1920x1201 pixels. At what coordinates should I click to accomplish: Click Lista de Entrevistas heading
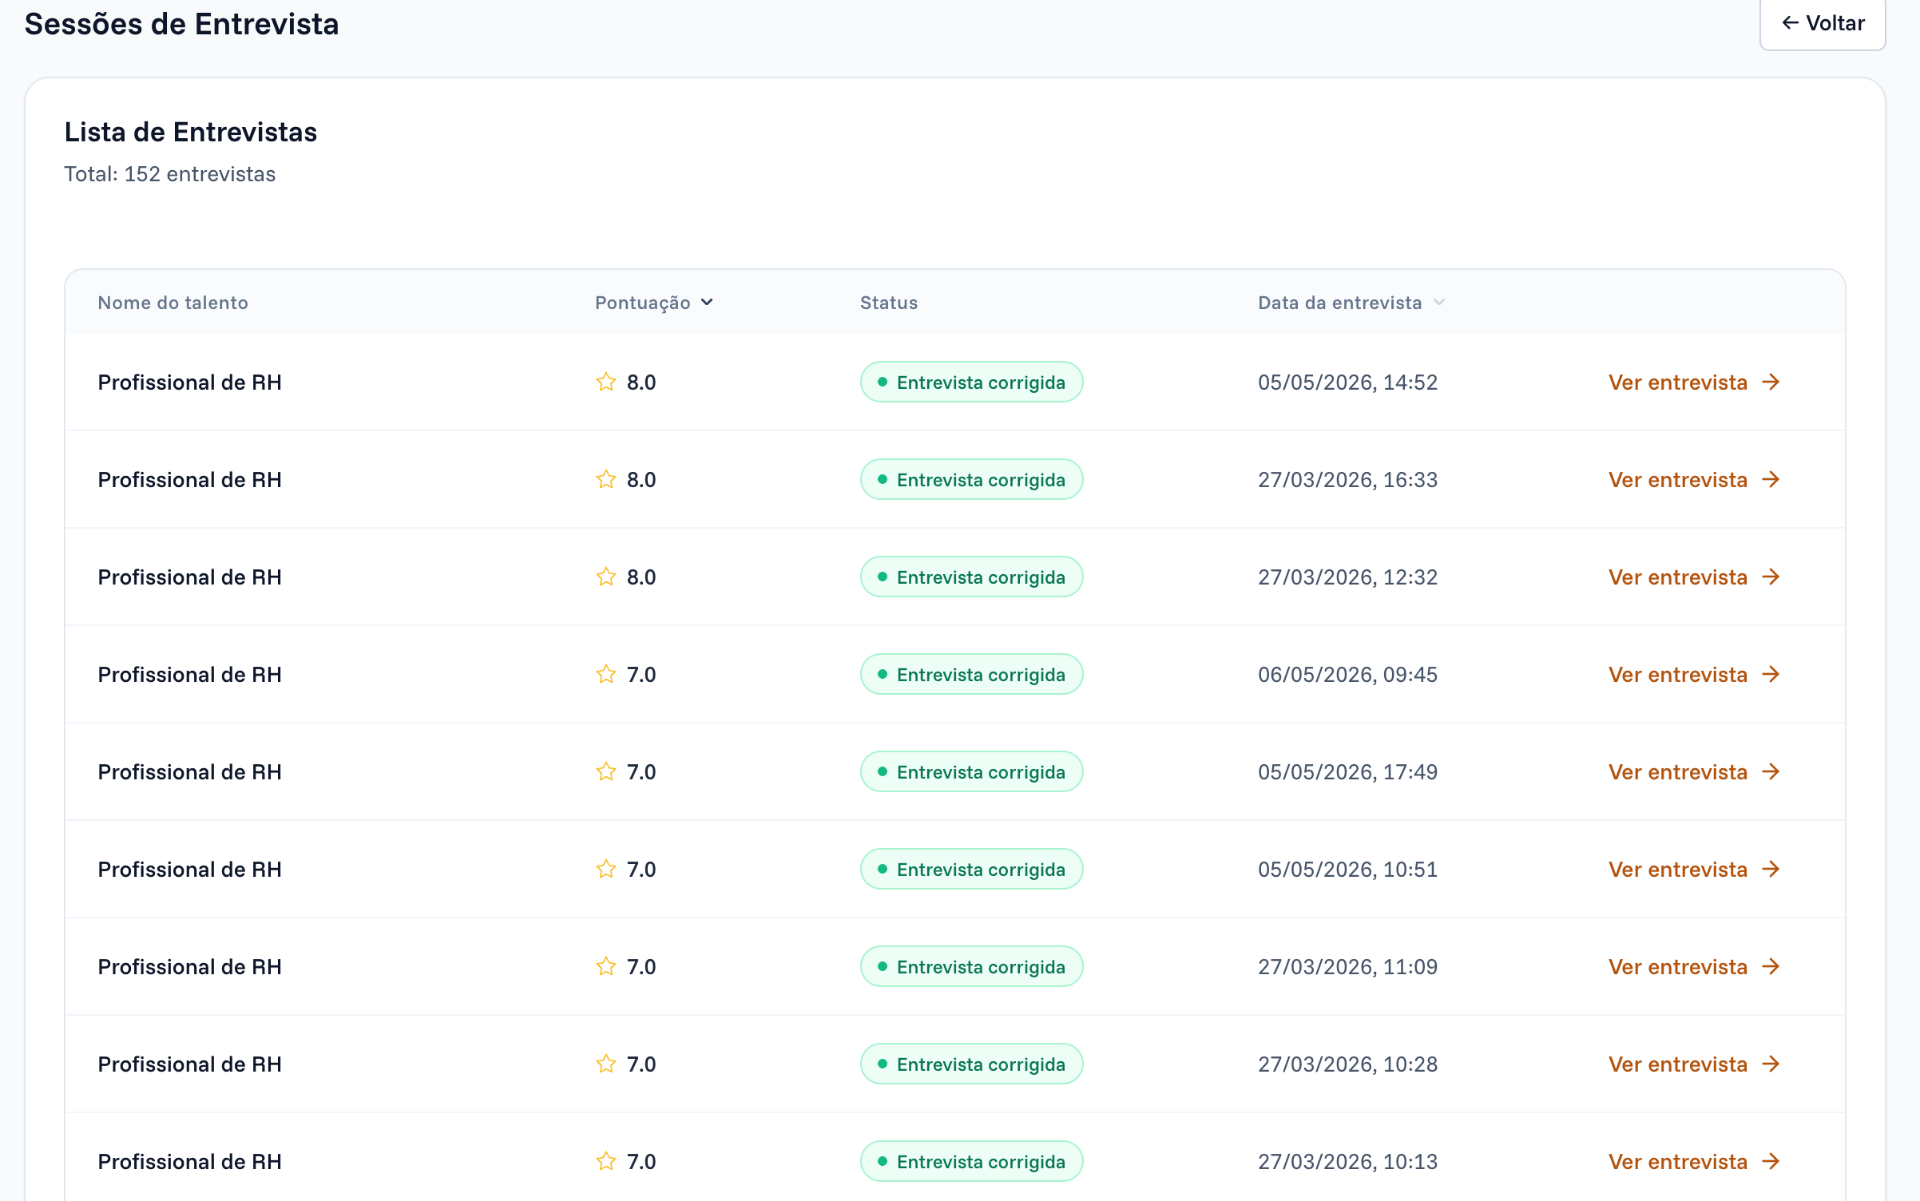191,132
